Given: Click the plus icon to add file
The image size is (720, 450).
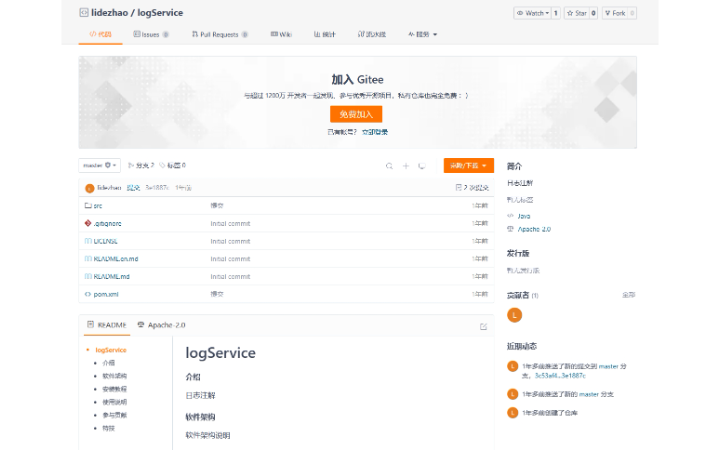Looking at the screenshot, I should [x=406, y=166].
